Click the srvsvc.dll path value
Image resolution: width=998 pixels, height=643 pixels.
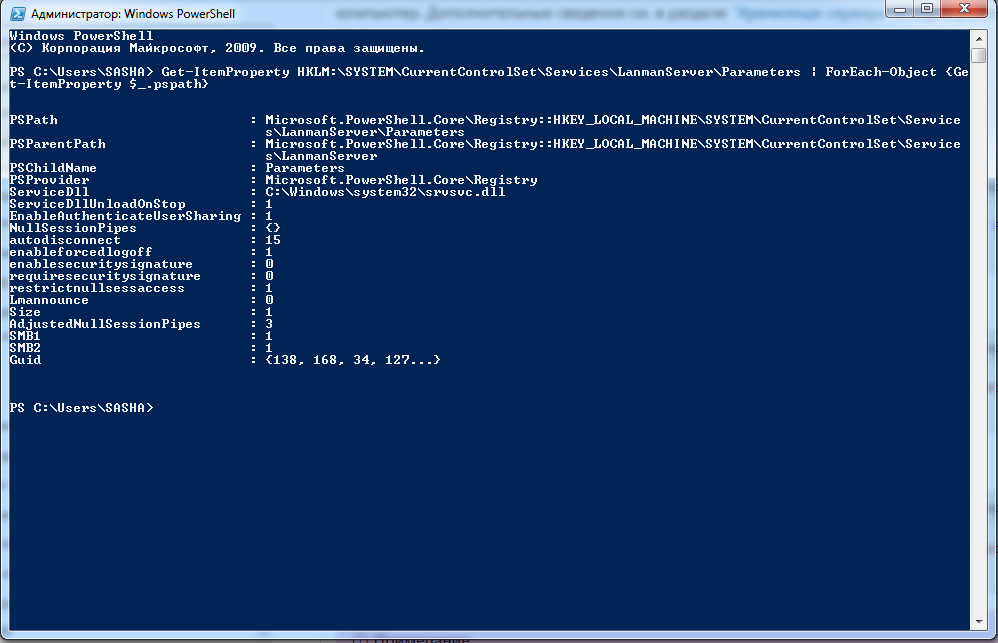pyautogui.click(x=385, y=192)
